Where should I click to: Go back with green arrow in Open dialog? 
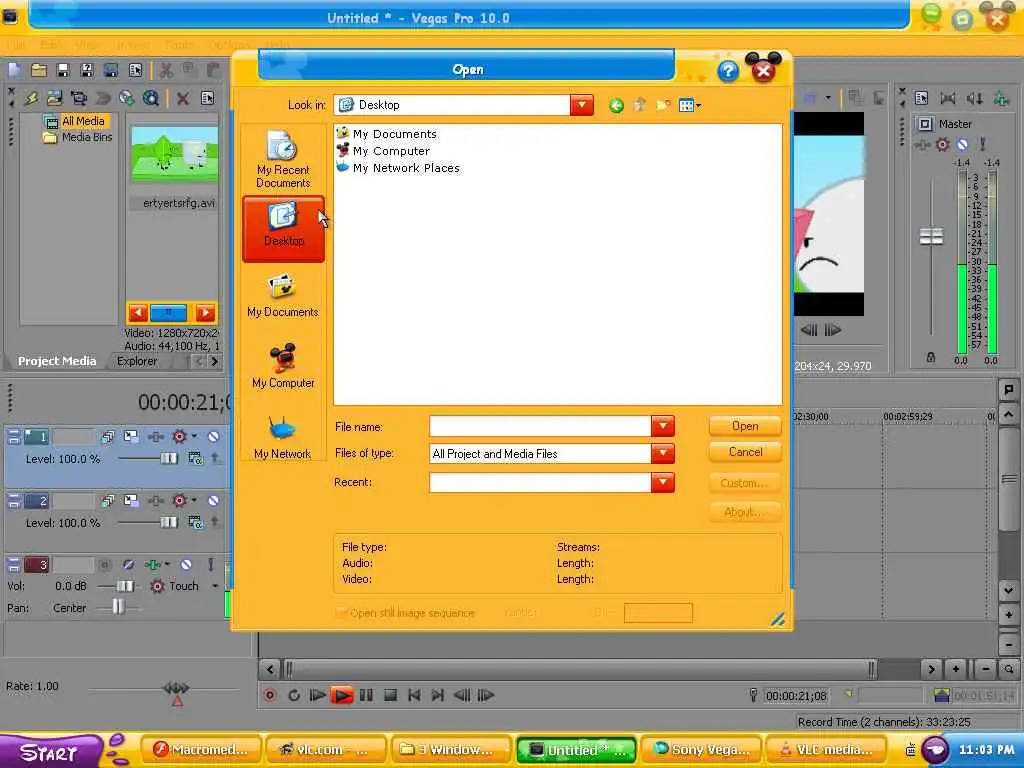coord(616,105)
